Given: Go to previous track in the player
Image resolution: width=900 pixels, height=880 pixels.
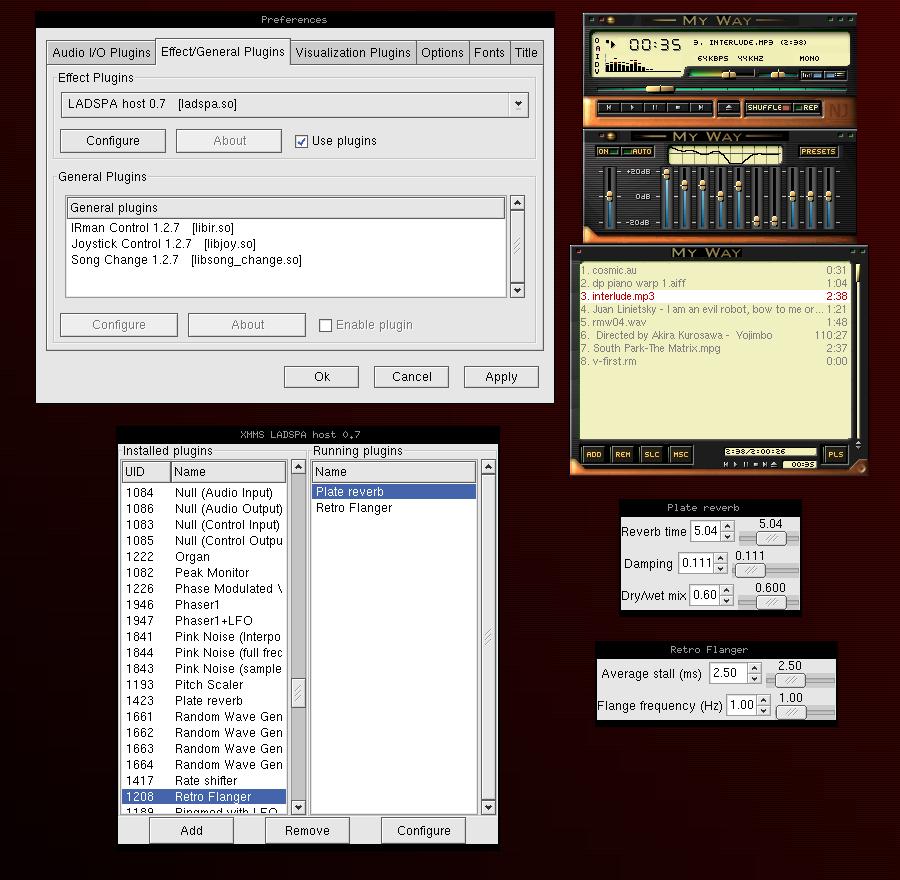Looking at the screenshot, I should pyautogui.click(x=608, y=107).
